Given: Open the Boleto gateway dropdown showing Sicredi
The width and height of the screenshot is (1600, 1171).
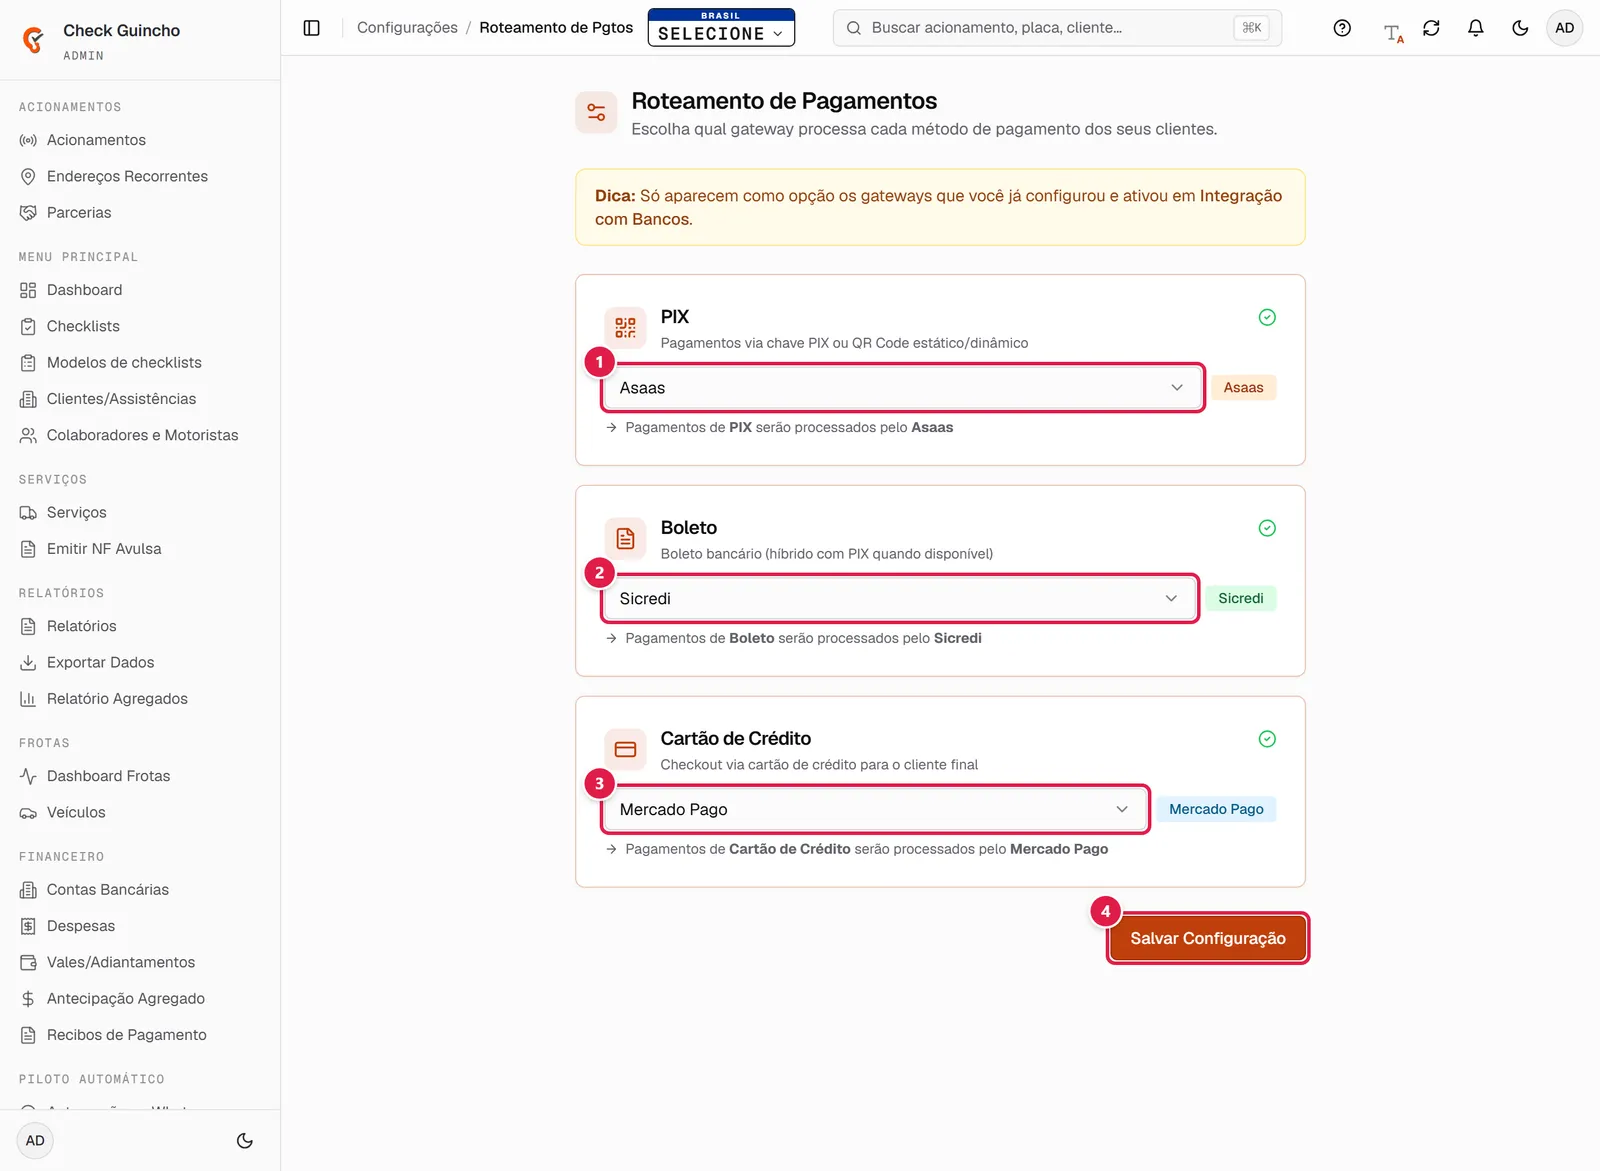Looking at the screenshot, I should coord(899,598).
